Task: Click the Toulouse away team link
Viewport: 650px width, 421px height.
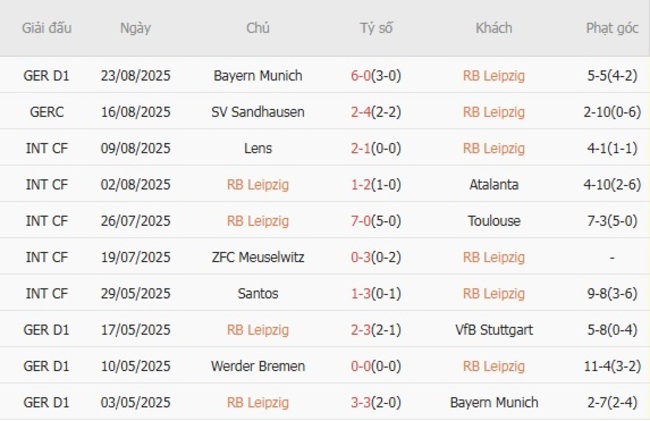Action: click(493, 221)
